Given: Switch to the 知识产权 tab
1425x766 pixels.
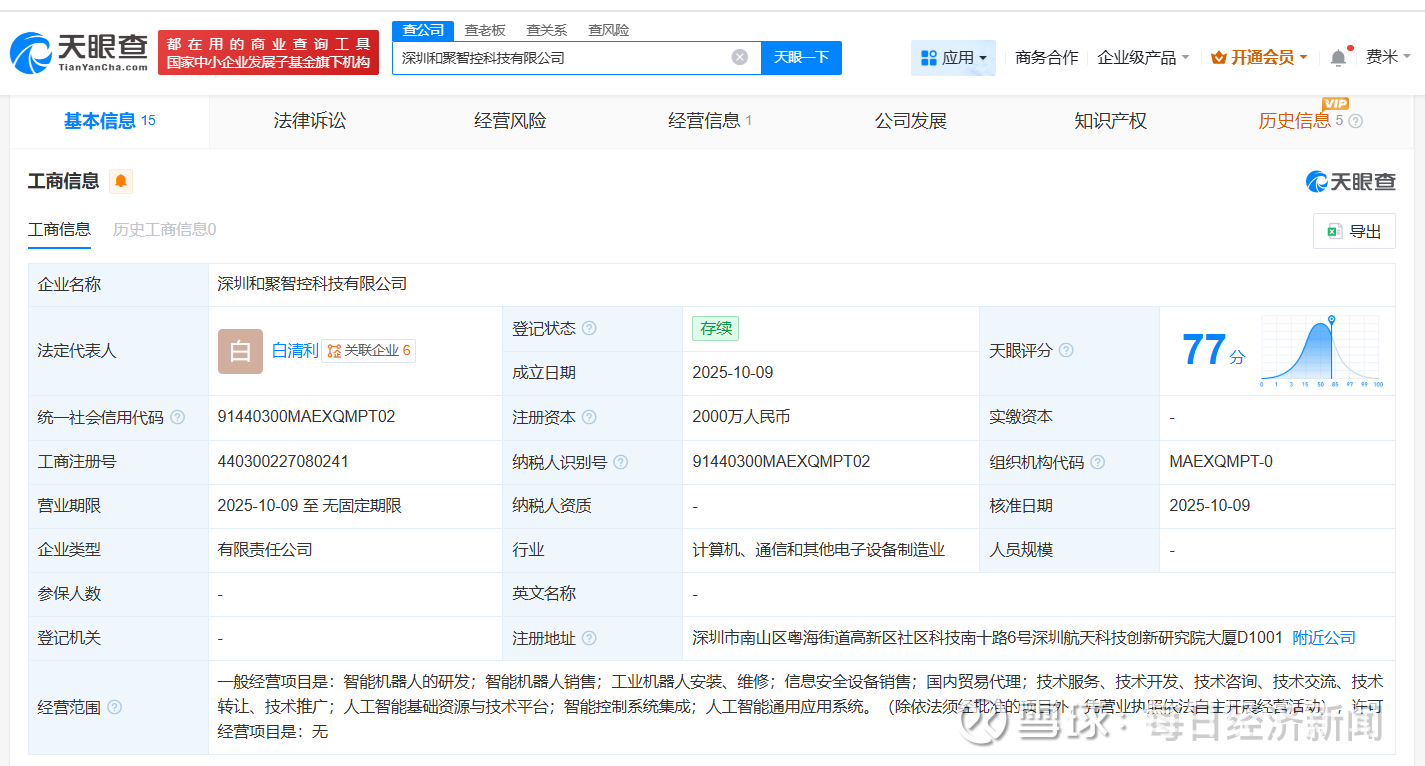Looking at the screenshot, I should tap(1110, 121).
